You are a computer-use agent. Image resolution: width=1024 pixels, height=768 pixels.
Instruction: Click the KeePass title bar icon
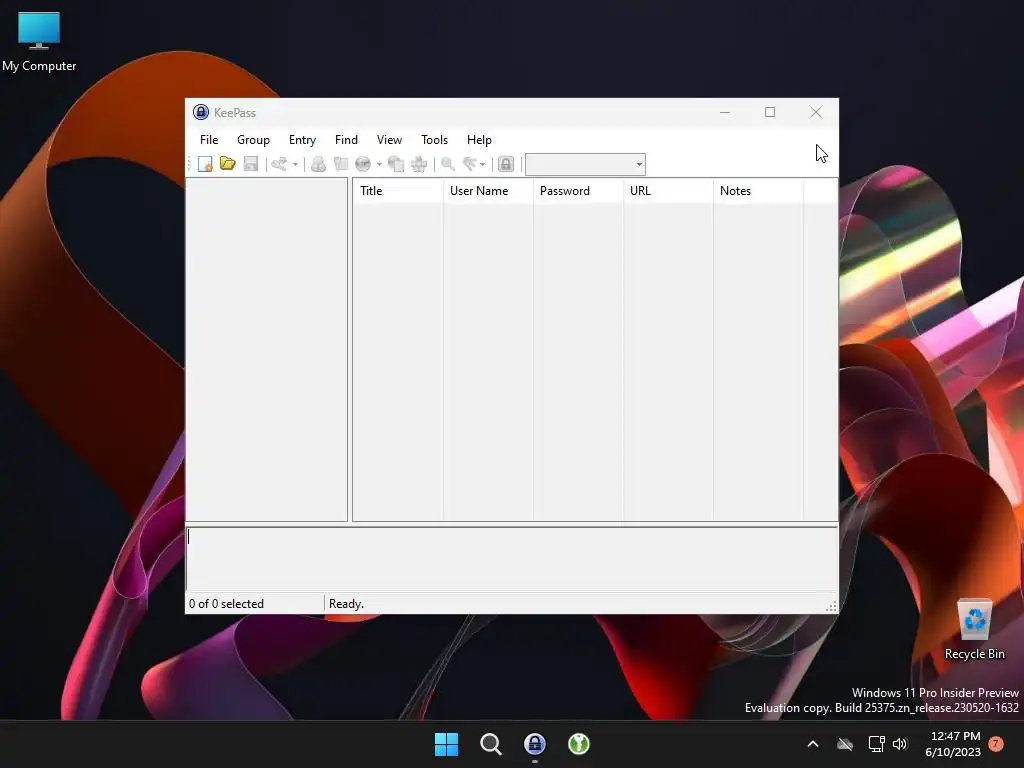tap(200, 112)
